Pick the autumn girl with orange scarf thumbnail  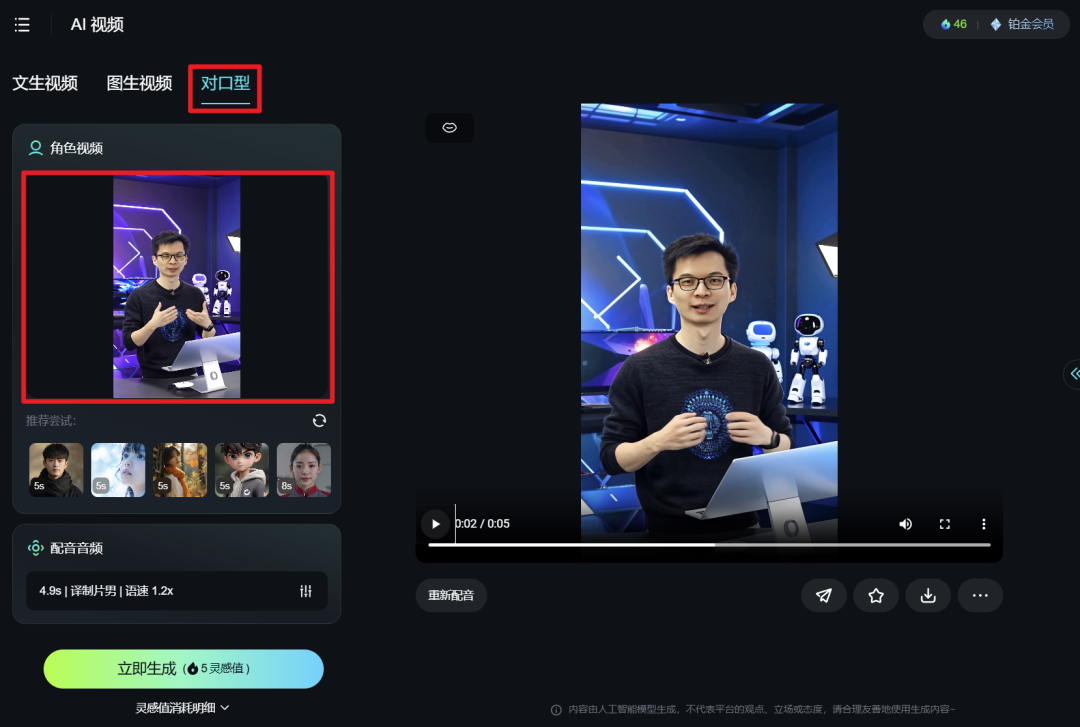[x=180, y=470]
